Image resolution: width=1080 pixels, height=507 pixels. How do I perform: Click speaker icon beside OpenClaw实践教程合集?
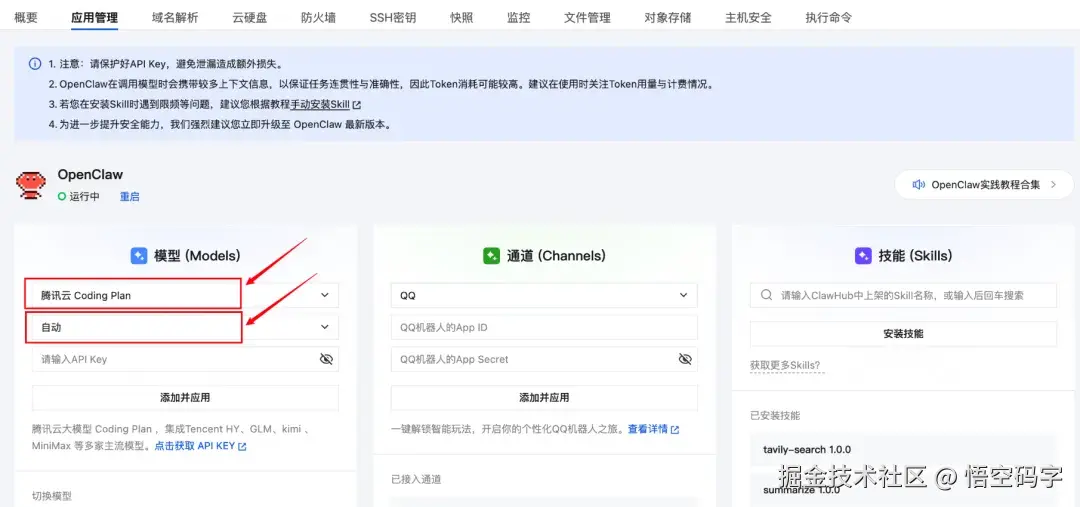point(918,185)
